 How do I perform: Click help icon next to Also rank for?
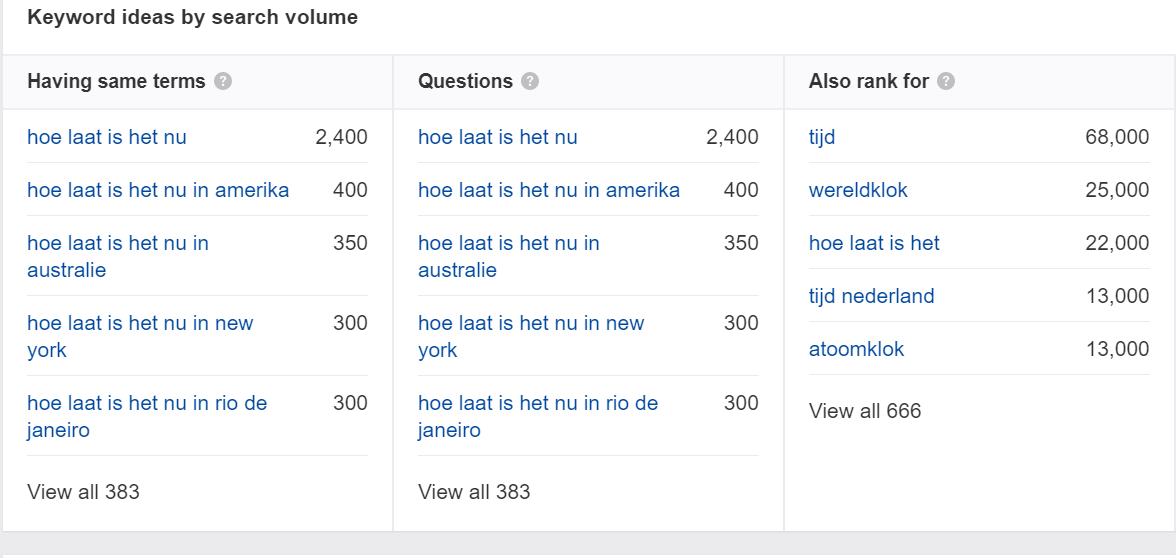point(946,82)
